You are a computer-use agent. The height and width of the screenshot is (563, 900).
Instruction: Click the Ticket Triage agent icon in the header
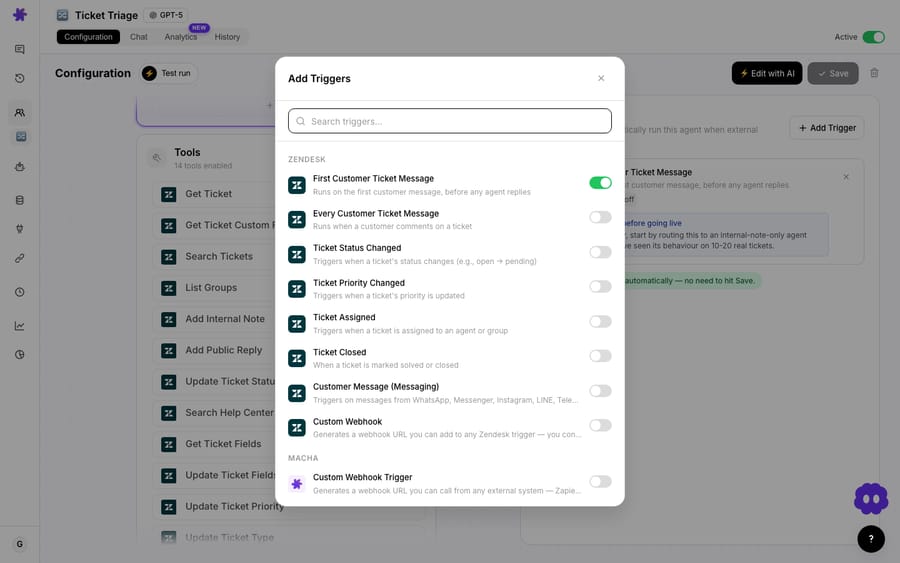tap(63, 15)
